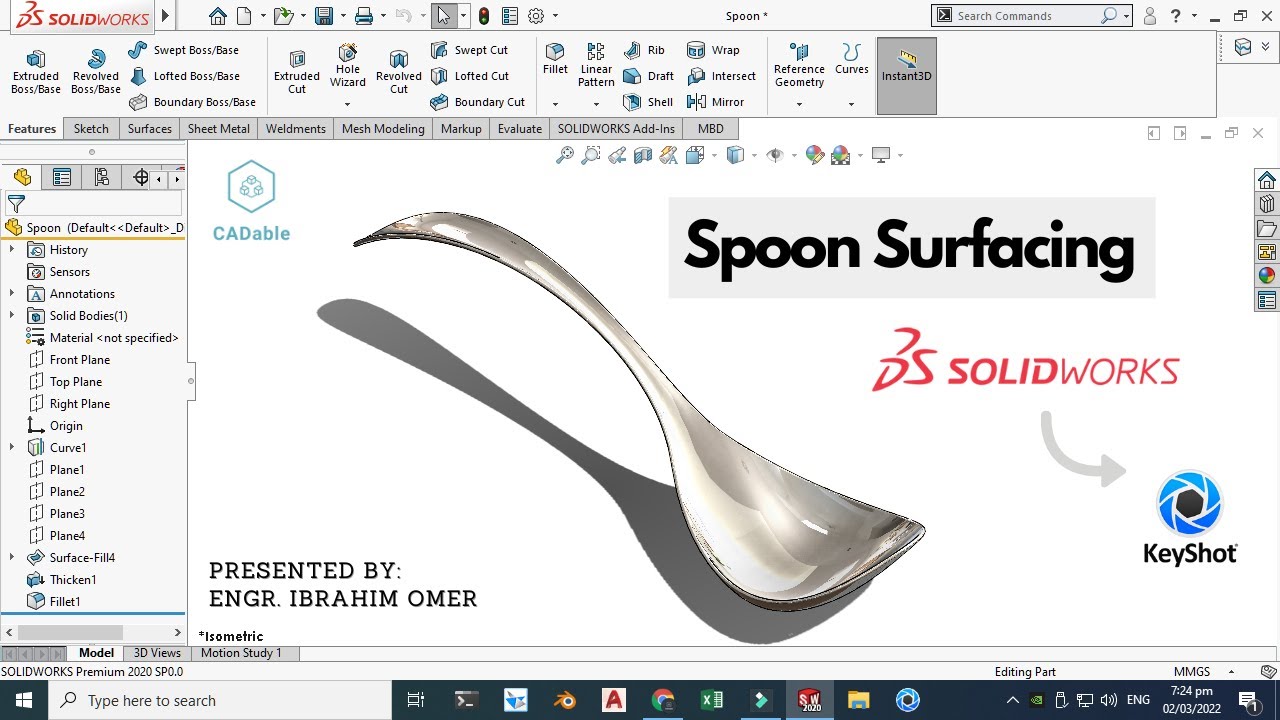Open the Reference Geometry dropdown arrow
The height and width of the screenshot is (720, 1280).
[799, 104]
